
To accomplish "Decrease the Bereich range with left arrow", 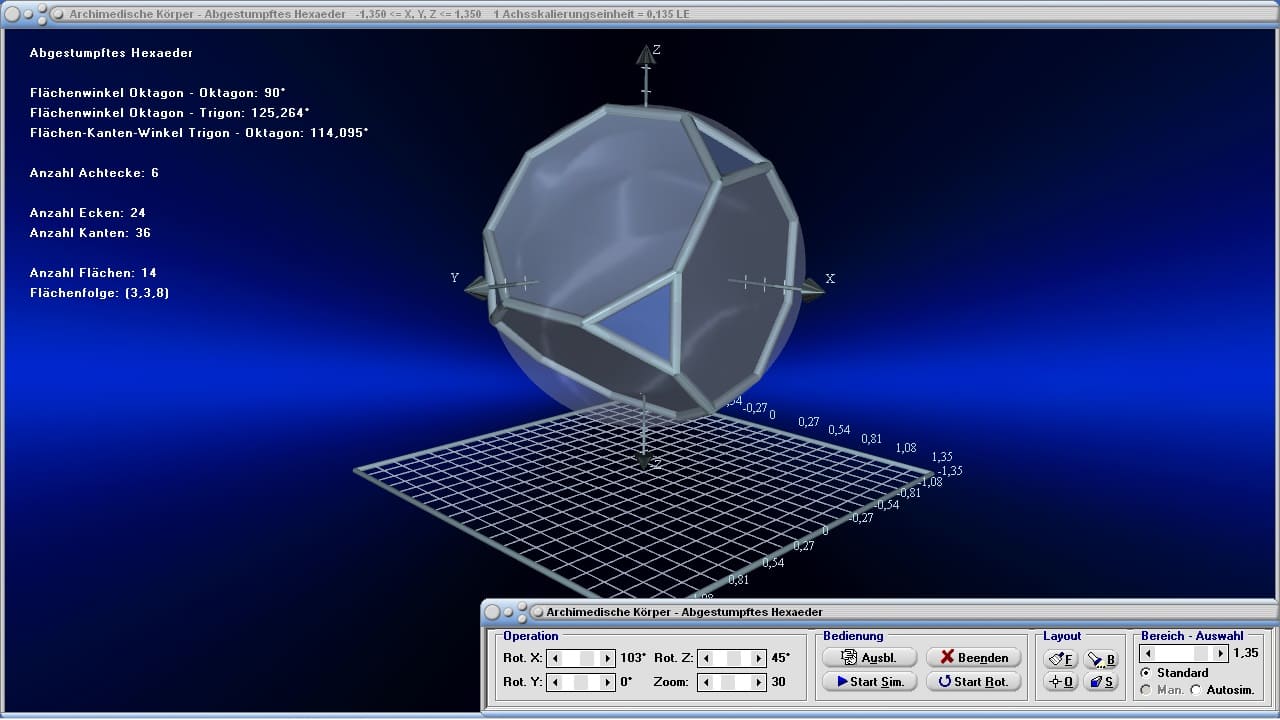I will (x=1148, y=653).
